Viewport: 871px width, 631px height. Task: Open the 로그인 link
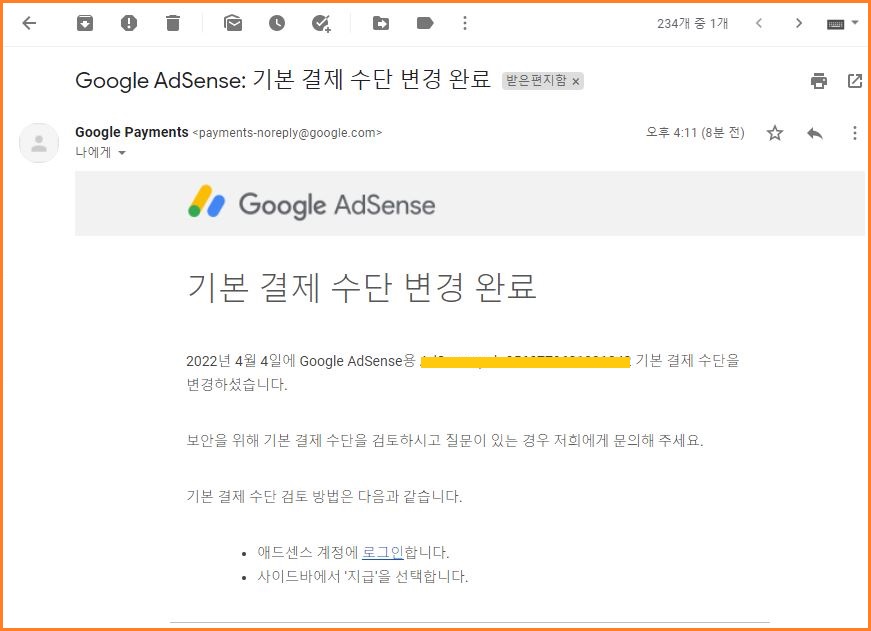click(383, 552)
